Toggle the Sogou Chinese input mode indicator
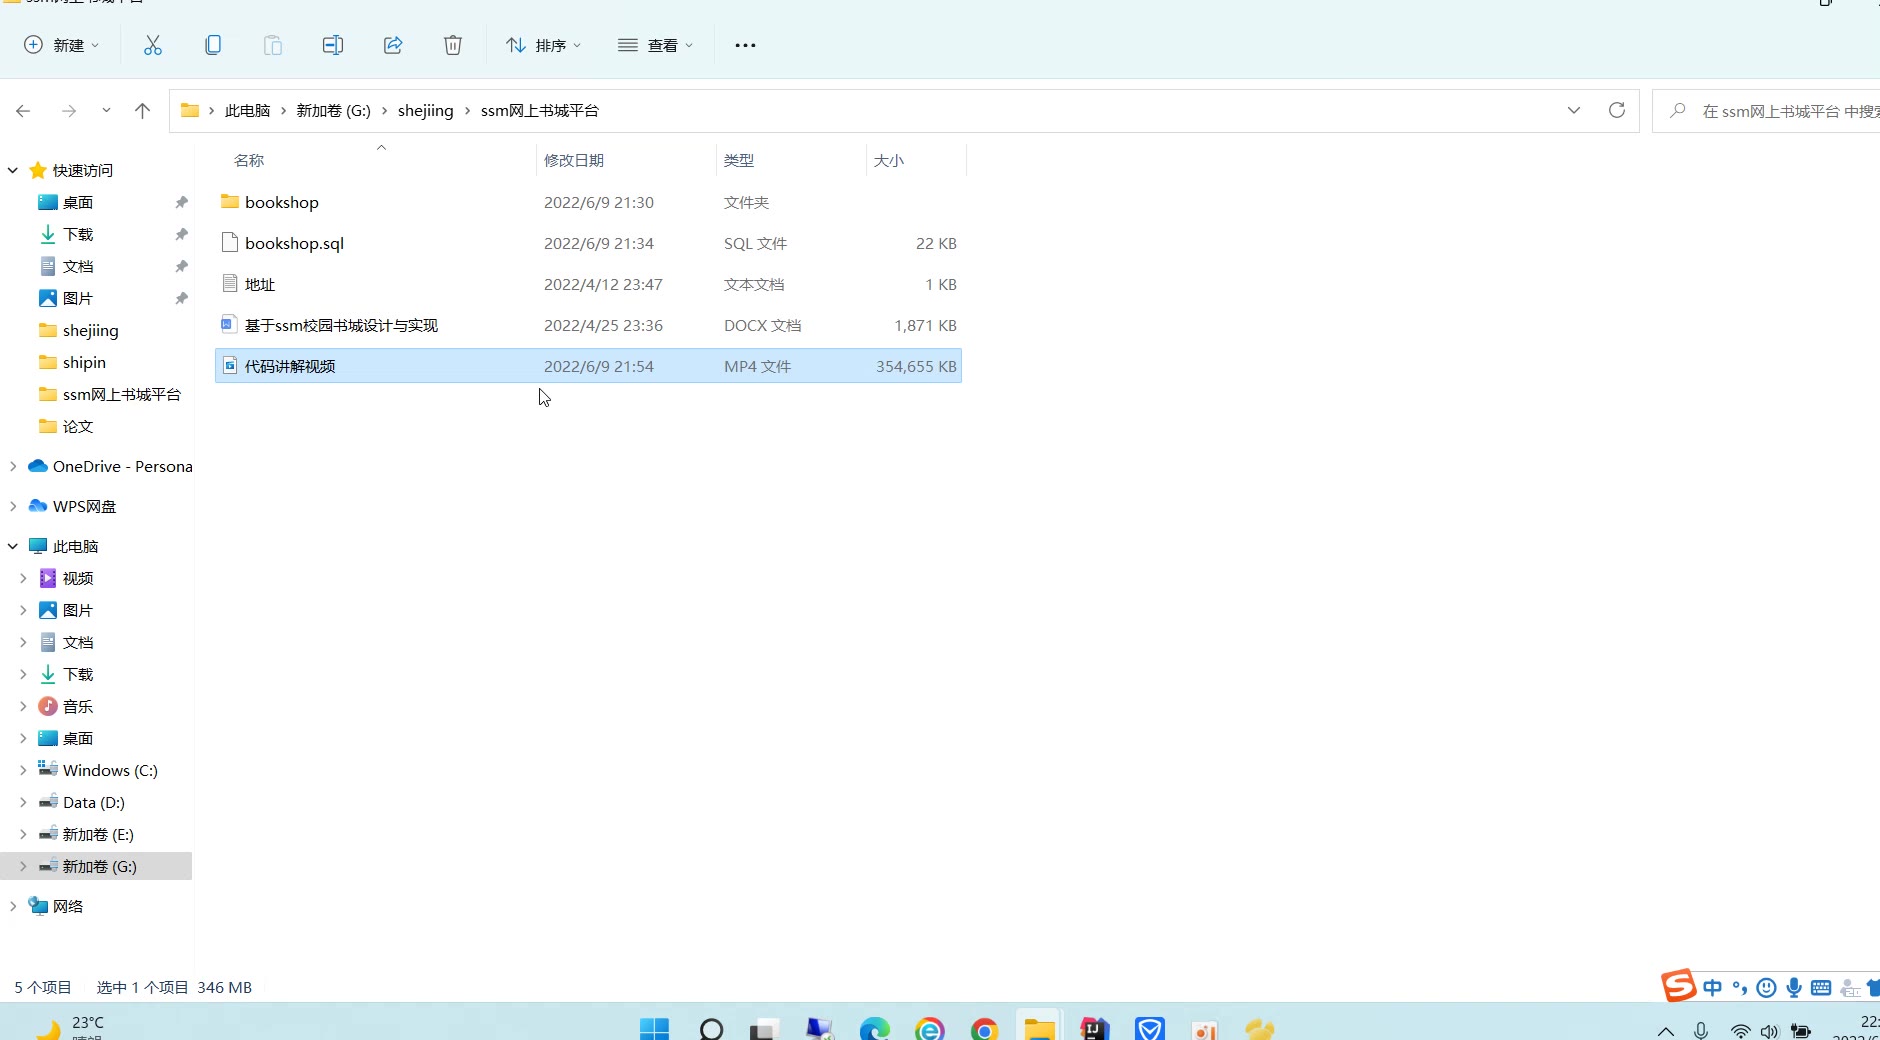This screenshot has height=1040, width=1880. coord(1712,988)
